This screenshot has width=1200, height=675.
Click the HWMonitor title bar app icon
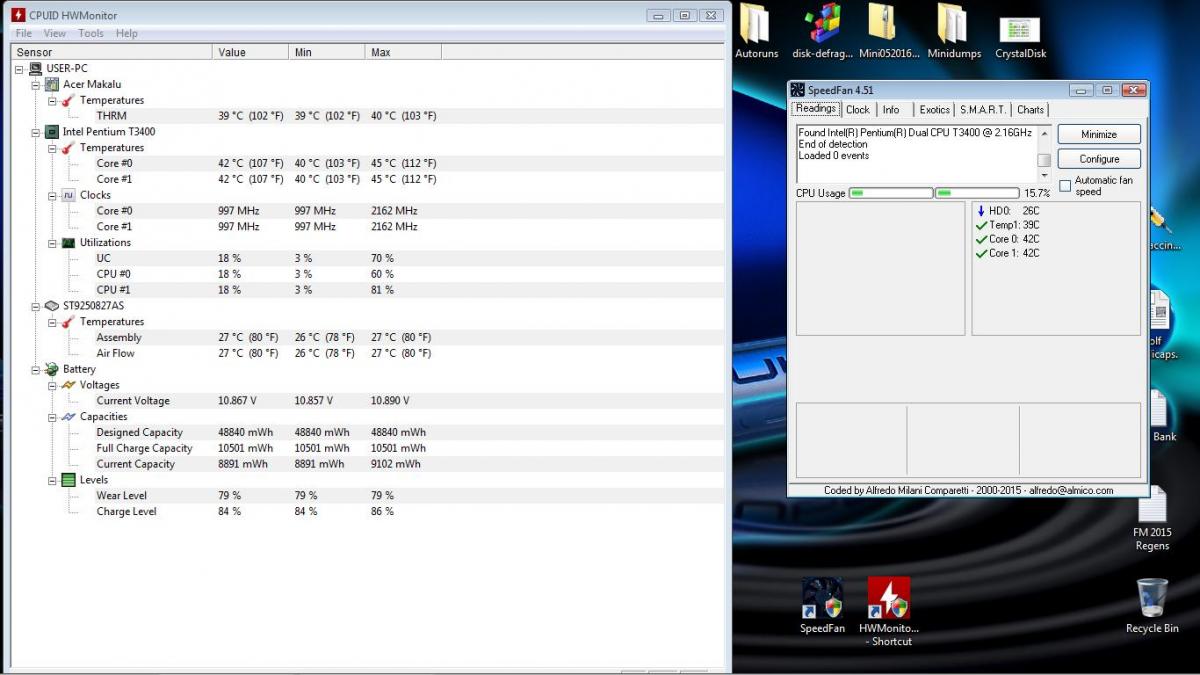[x=18, y=15]
